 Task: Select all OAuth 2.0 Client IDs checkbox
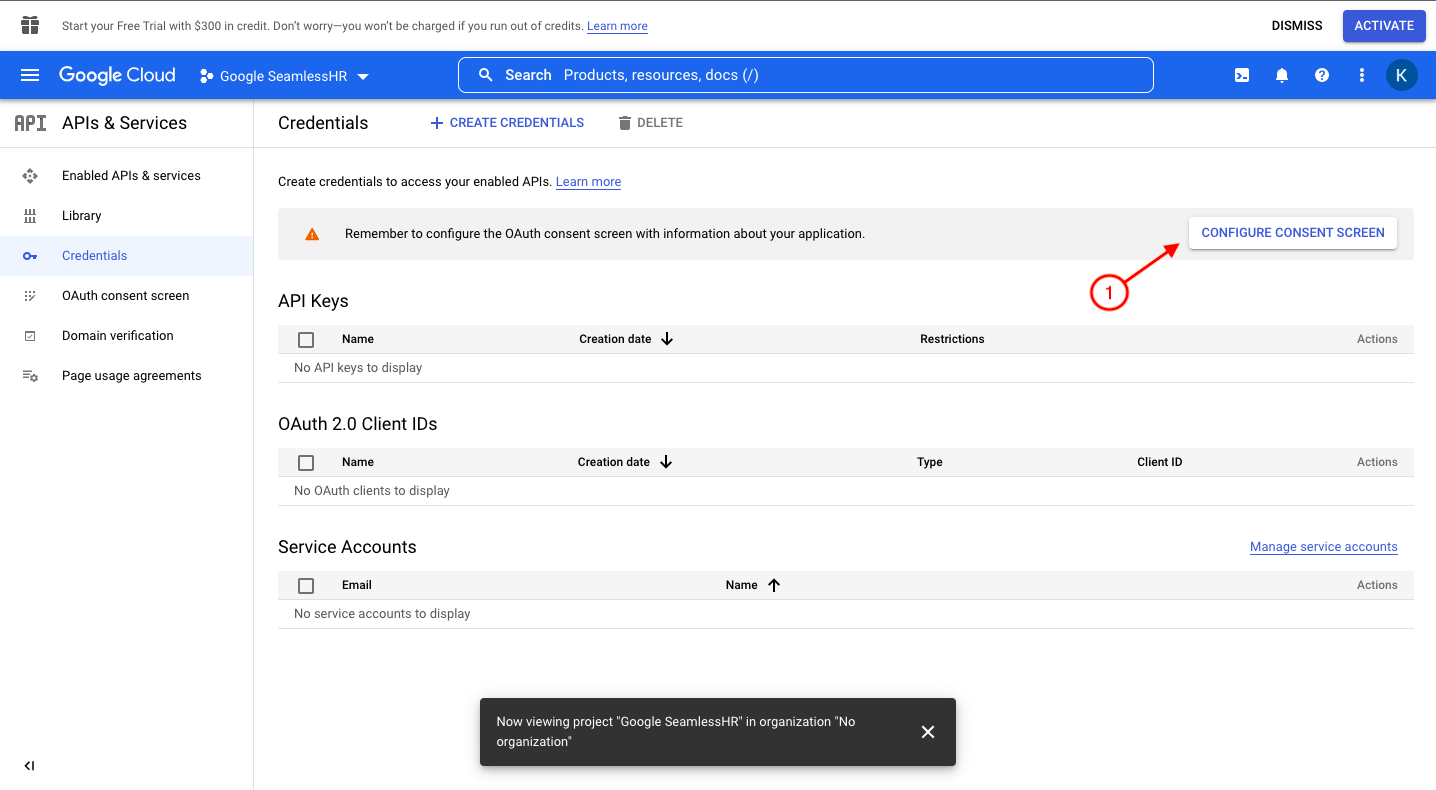(x=306, y=463)
